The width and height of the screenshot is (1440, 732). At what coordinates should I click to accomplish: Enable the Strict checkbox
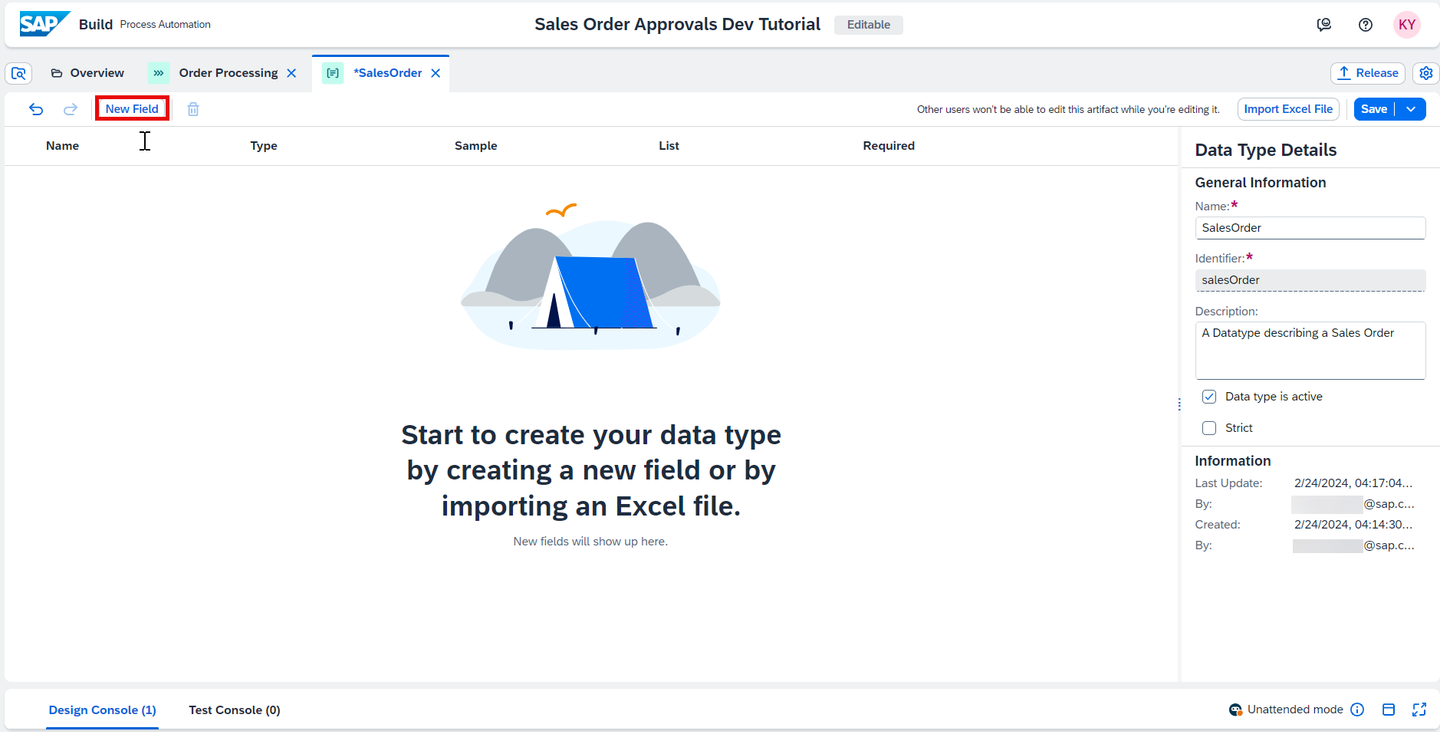[x=1209, y=428]
